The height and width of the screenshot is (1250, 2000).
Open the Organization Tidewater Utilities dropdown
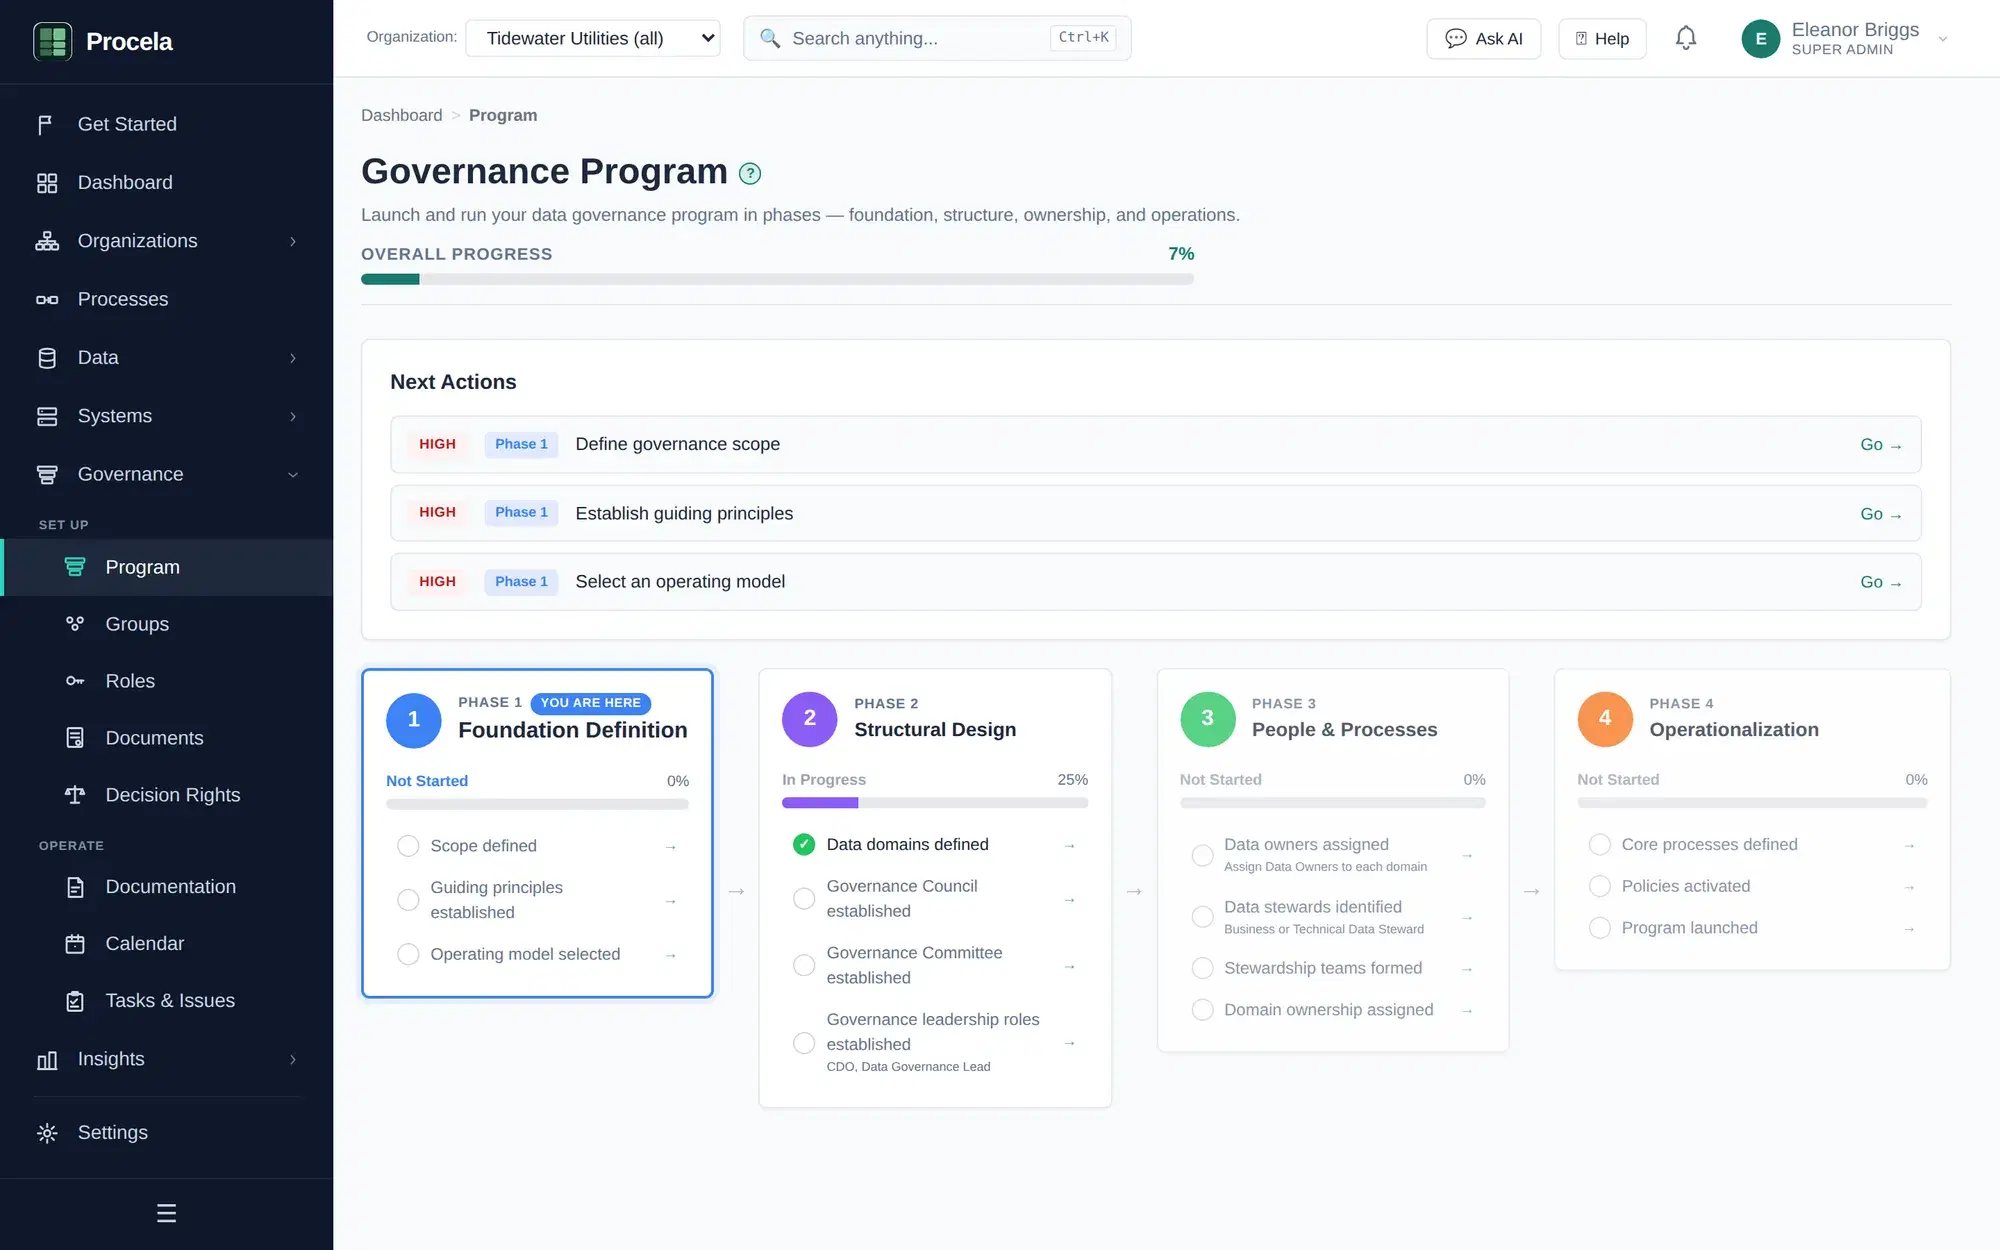pyautogui.click(x=593, y=38)
